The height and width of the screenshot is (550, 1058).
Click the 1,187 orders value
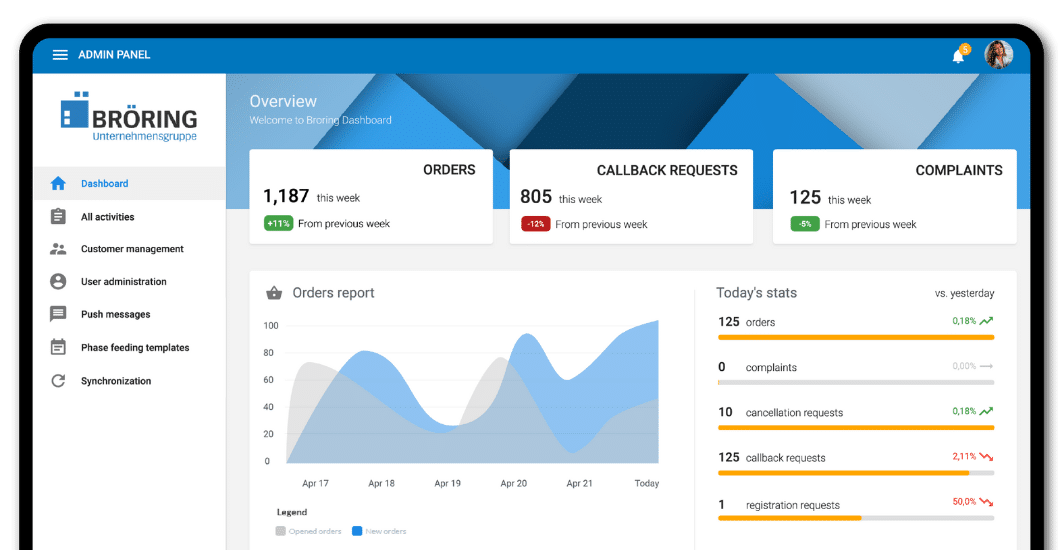tap(286, 196)
